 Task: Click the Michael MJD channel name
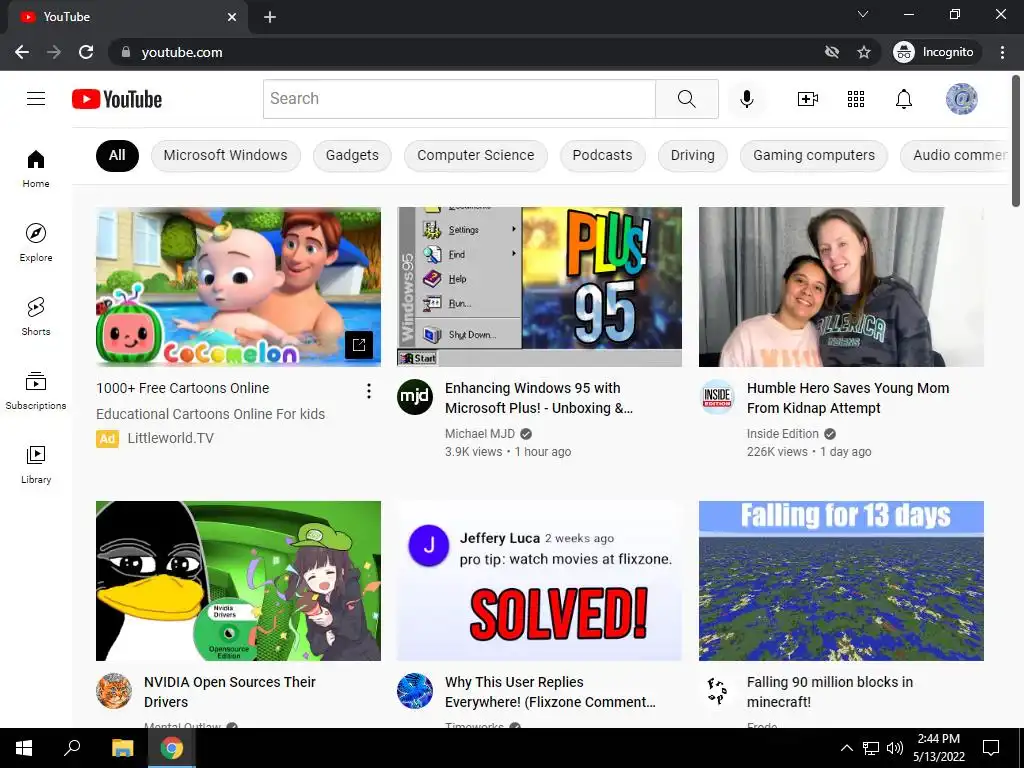tap(479, 434)
